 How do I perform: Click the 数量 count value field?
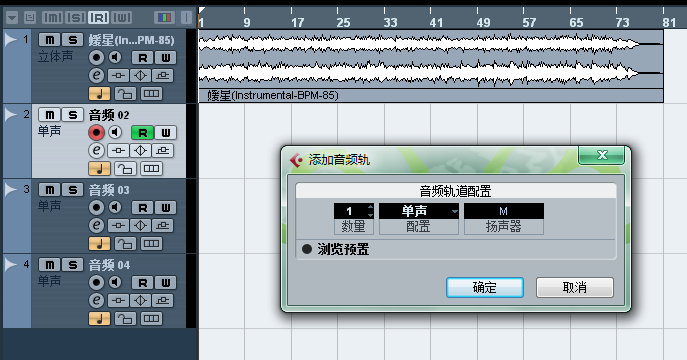pyautogui.click(x=350, y=211)
